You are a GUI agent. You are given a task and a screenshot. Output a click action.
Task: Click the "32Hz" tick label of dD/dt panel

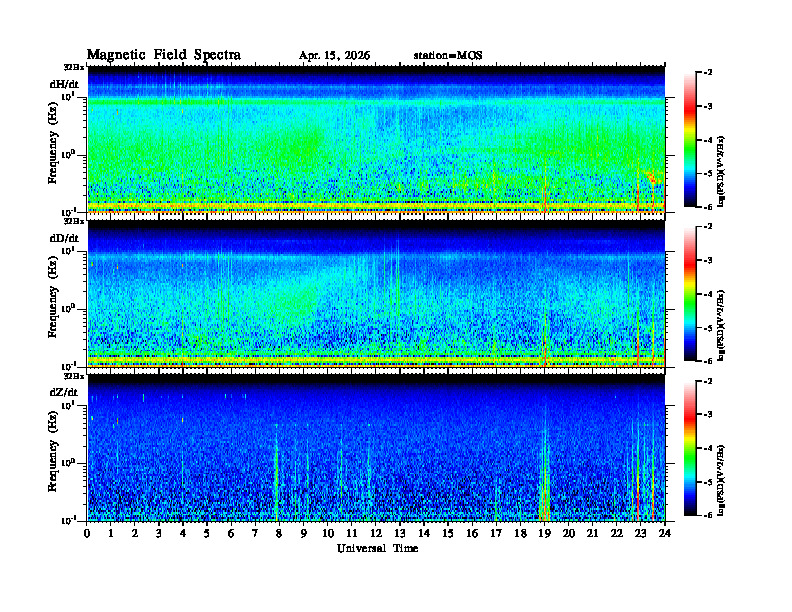74,221
